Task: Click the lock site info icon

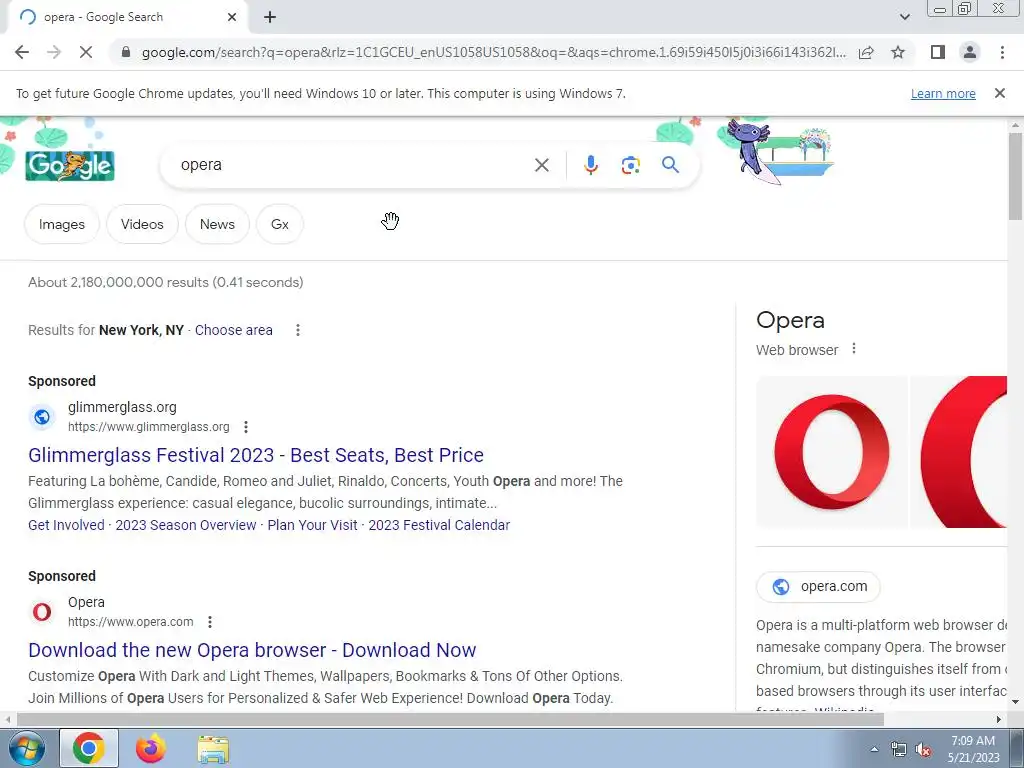Action: [126, 52]
